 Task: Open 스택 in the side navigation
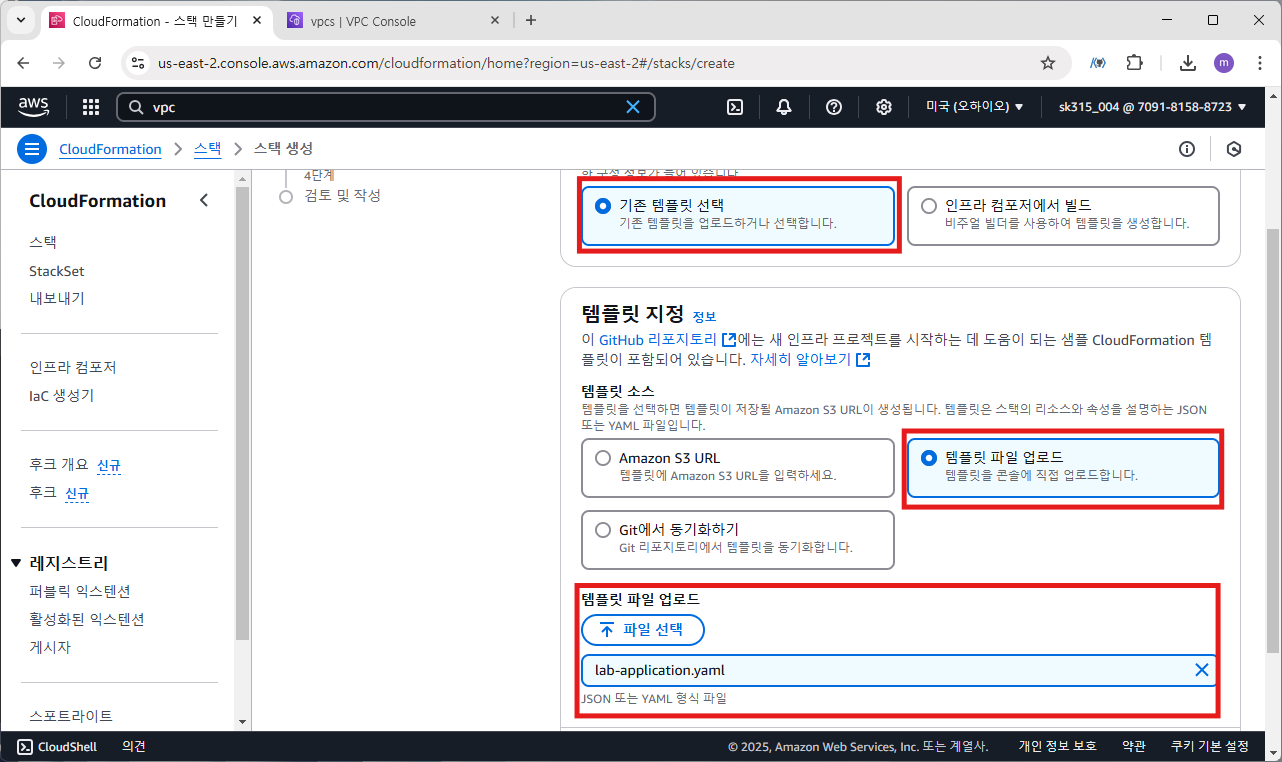[x=43, y=242]
